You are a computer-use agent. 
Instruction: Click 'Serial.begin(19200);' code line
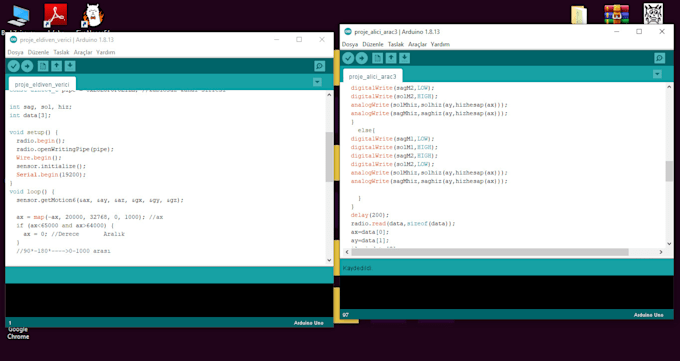[51, 174]
